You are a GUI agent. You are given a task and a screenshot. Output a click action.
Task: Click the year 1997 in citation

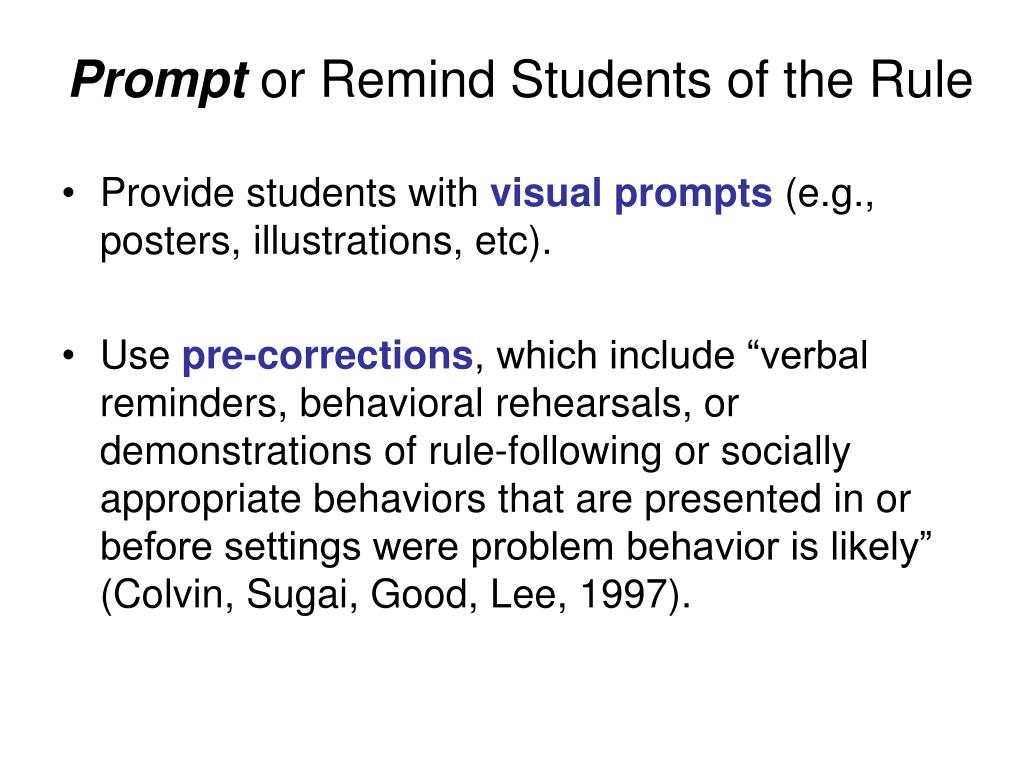pos(623,595)
